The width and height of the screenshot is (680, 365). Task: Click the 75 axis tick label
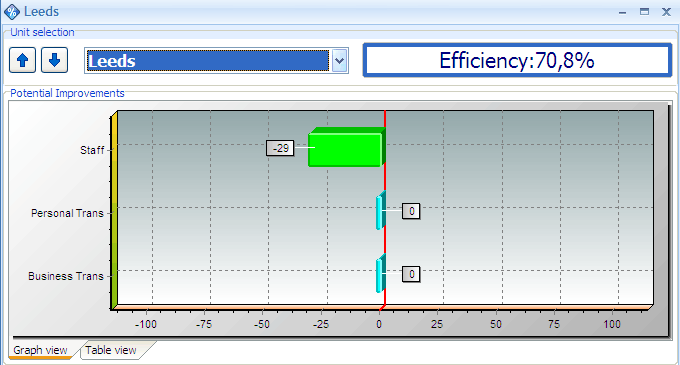coord(554,324)
